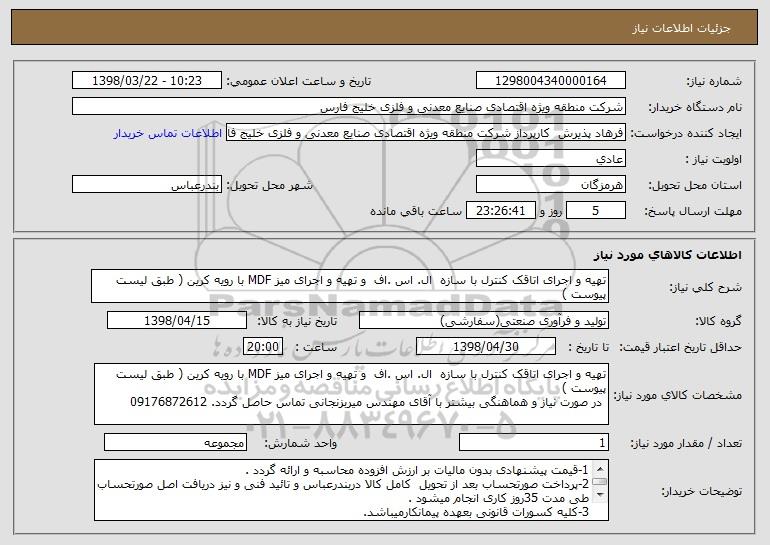The width and height of the screenshot is (770, 545).
Task: Click the تاریخ نیاز به کالا label
Action: [x=298, y=322]
